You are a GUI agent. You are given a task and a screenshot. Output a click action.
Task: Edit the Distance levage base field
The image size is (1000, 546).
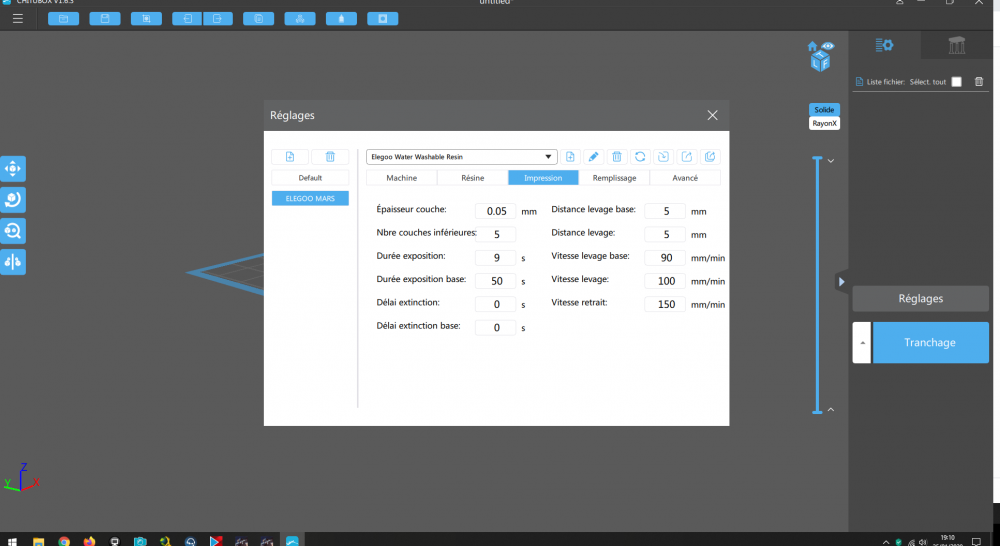[x=665, y=211]
